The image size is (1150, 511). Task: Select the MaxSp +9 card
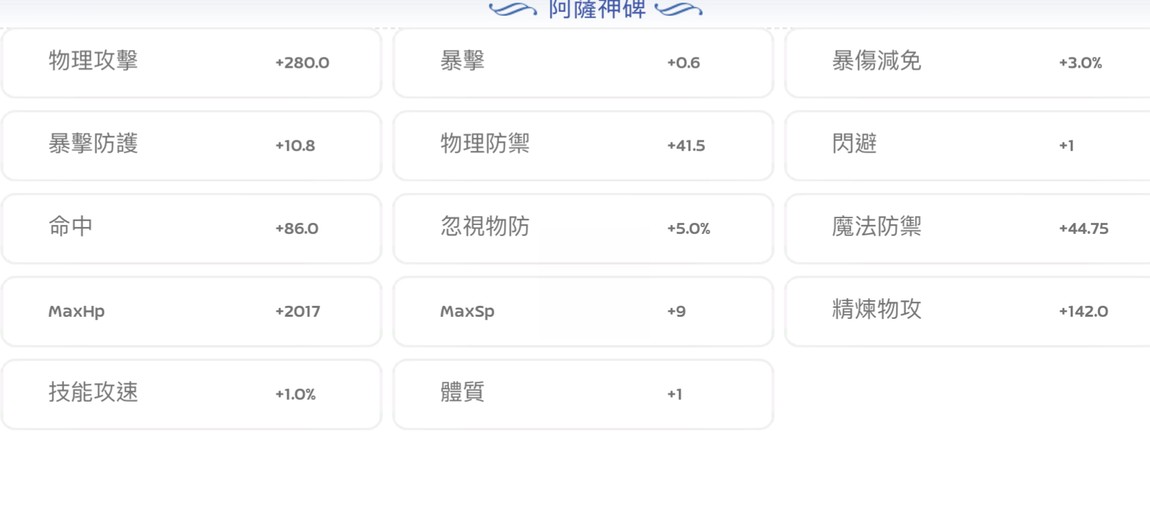click(x=583, y=311)
